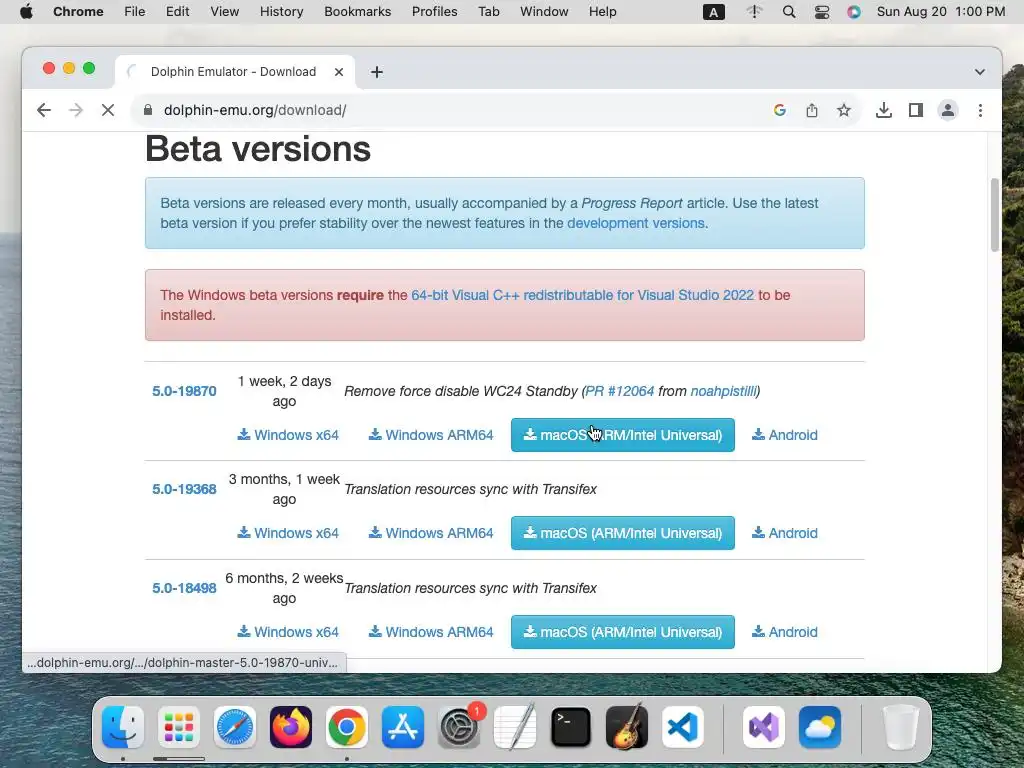The height and width of the screenshot is (768, 1024).
Task: Open the Chrome File menu
Action: tap(135, 12)
